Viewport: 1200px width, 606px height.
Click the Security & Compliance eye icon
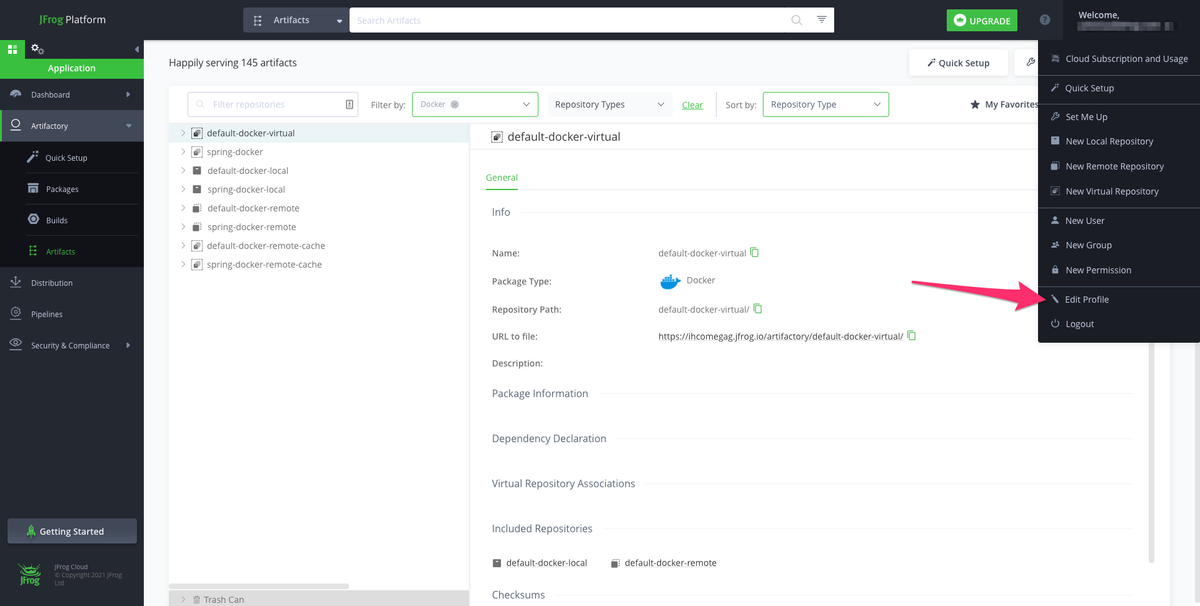coord(16,345)
